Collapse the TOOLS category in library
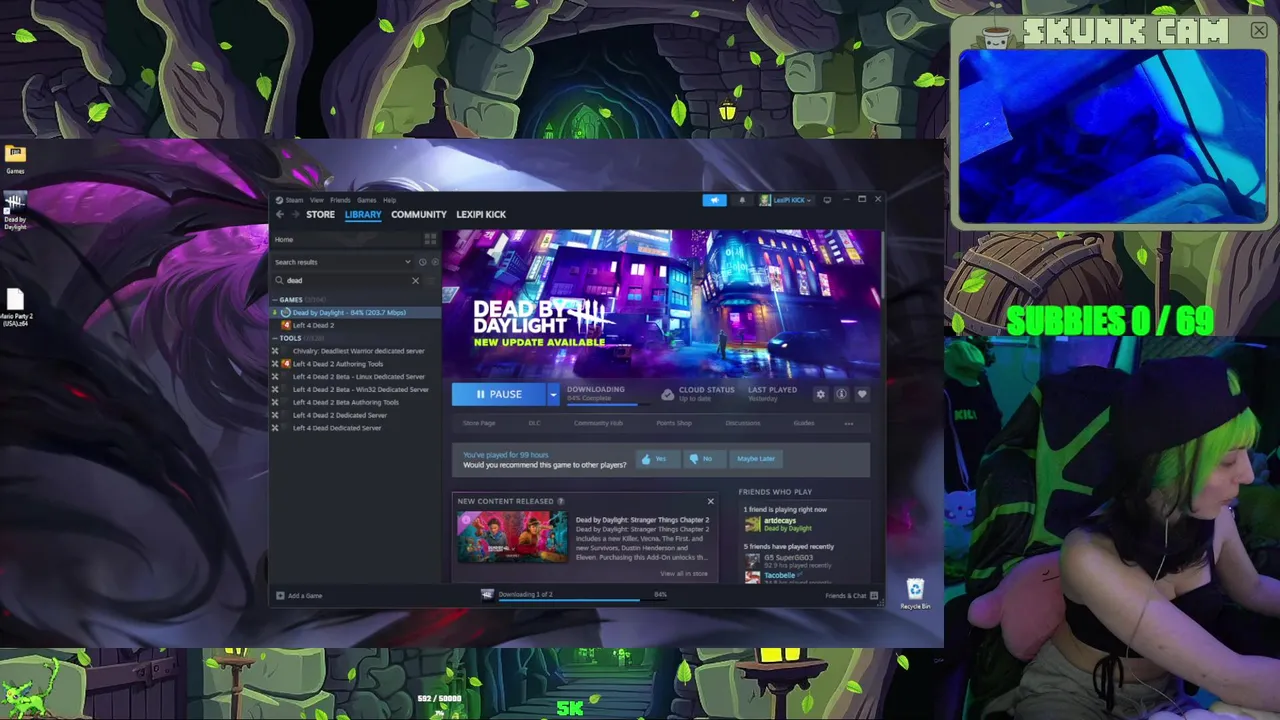Screen dimensions: 1280x720 [x=275, y=338]
